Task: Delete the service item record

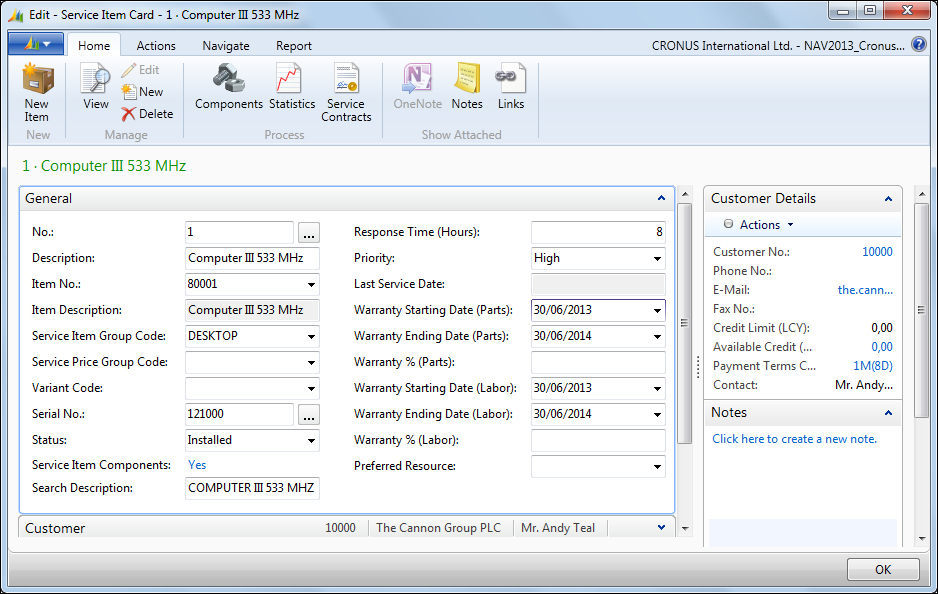Action: click(147, 114)
